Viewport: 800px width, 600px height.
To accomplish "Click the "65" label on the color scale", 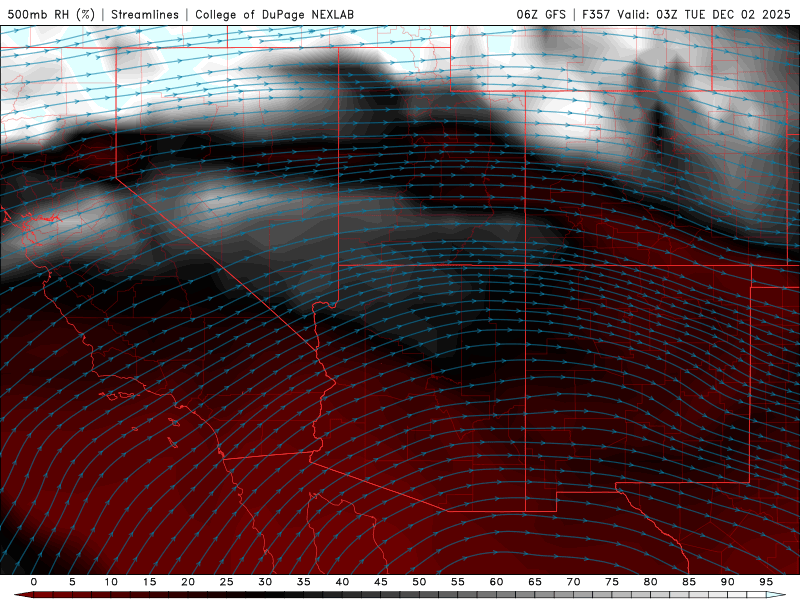I will point(535,582).
